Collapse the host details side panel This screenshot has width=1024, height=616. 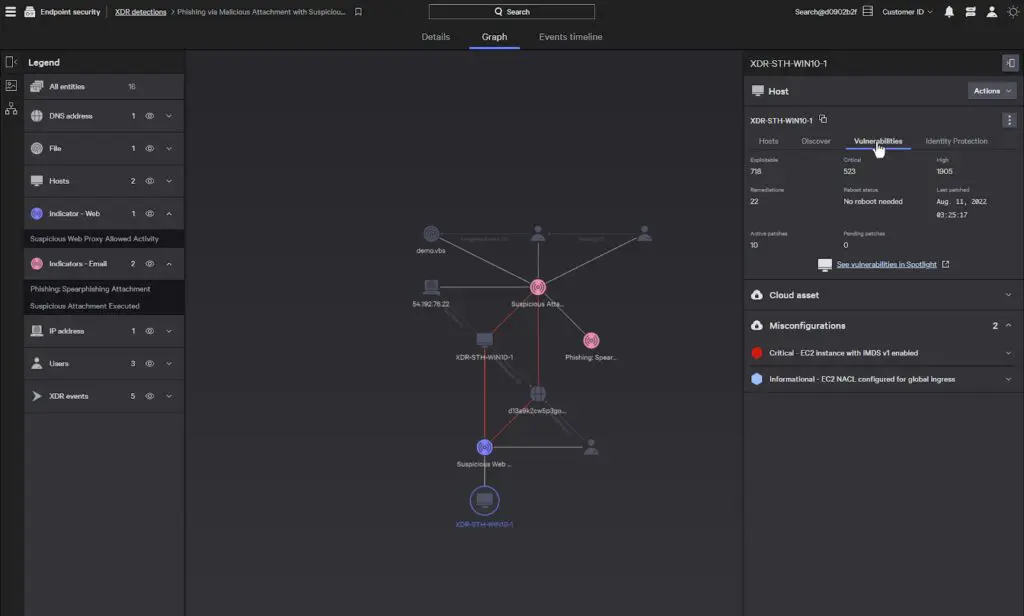tap(1009, 64)
